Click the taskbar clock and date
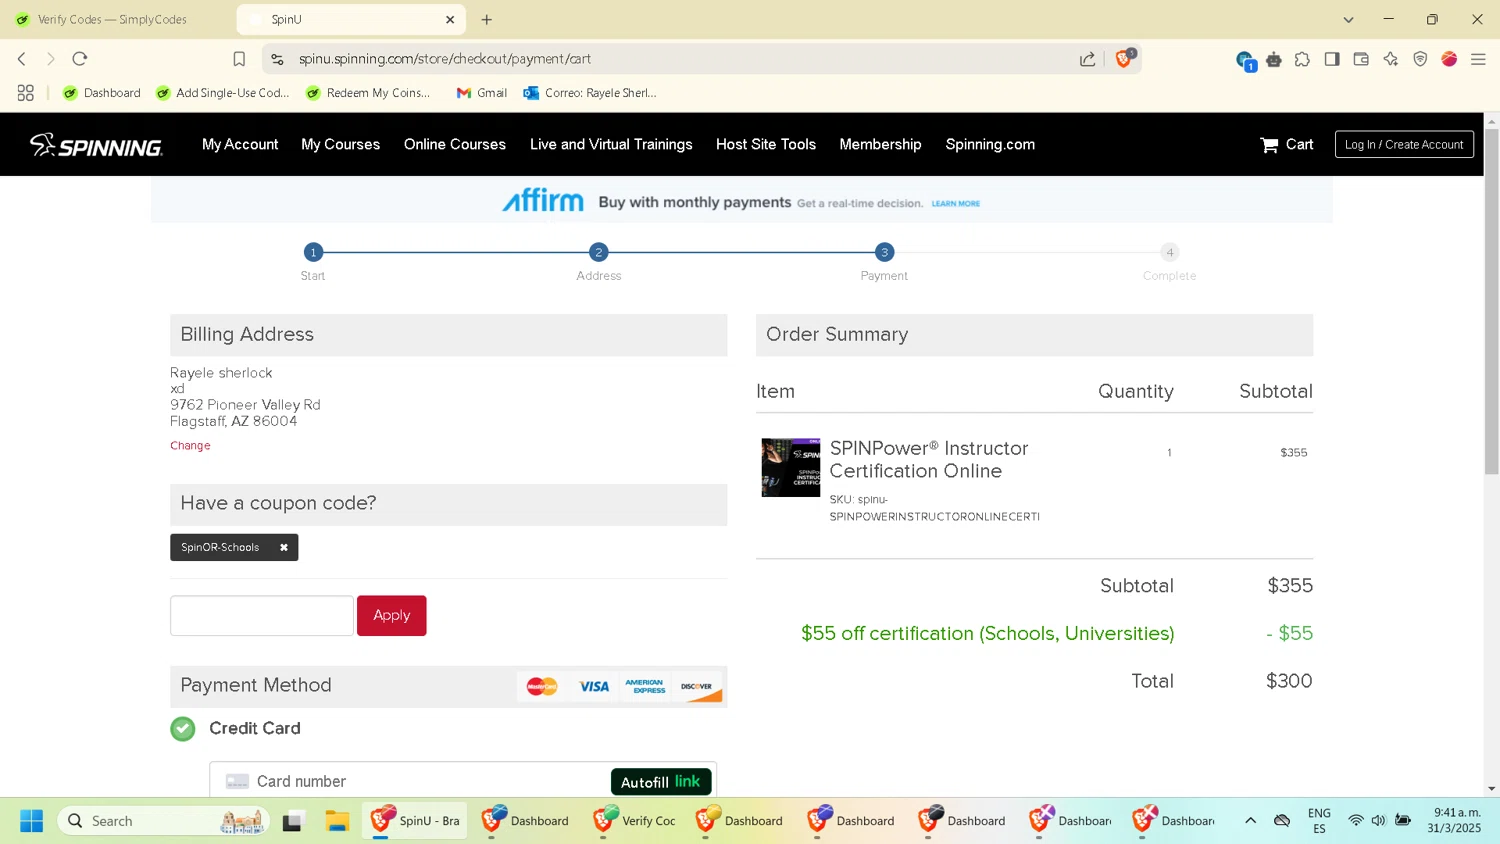 1455,821
